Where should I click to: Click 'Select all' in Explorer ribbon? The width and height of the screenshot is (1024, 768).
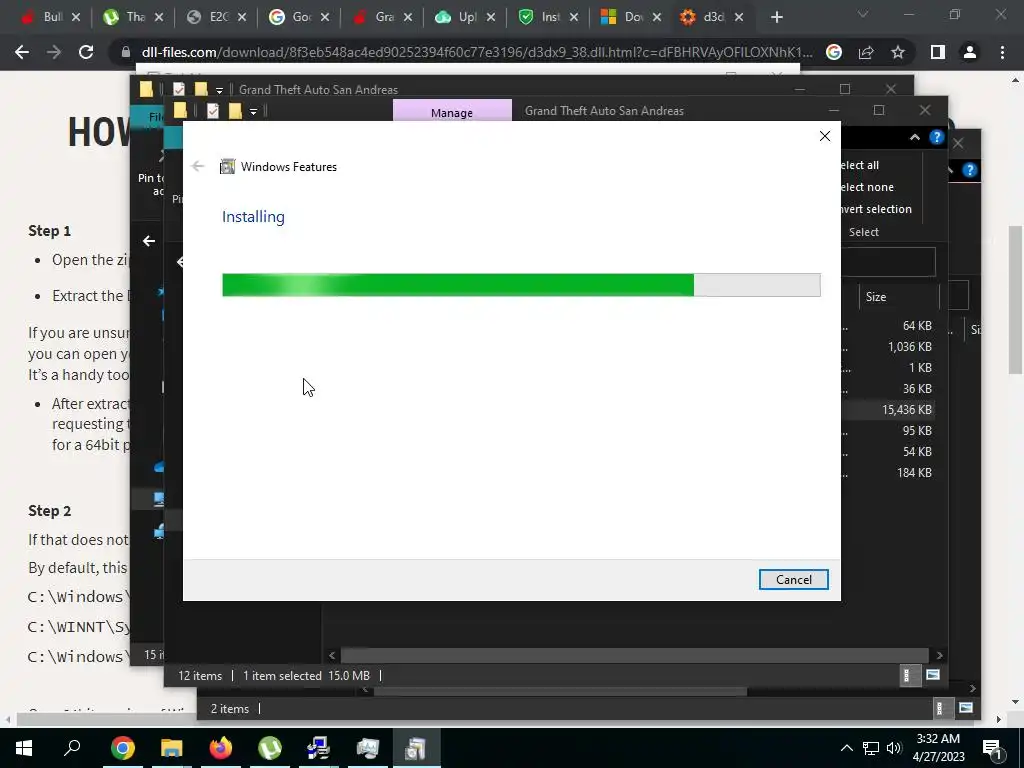coord(860,165)
